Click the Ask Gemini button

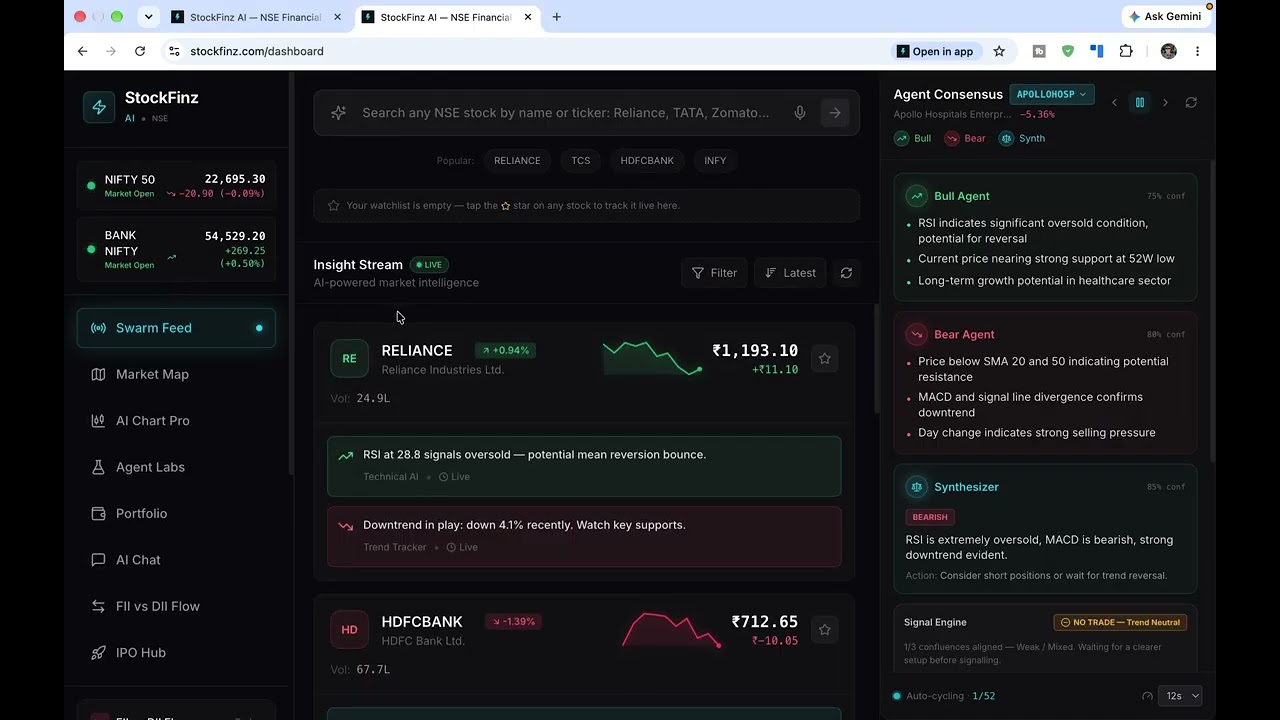point(1165,16)
